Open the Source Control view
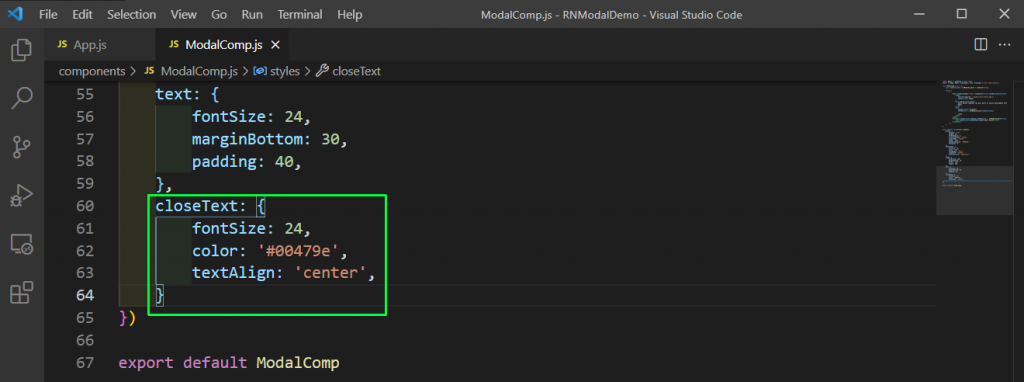 point(22,147)
